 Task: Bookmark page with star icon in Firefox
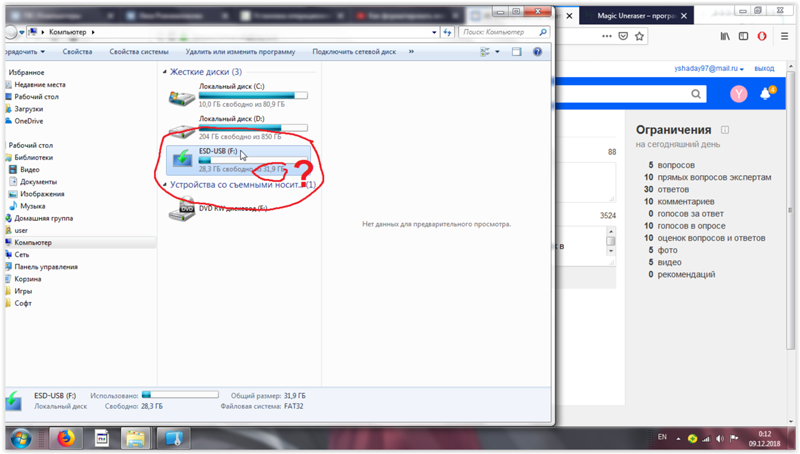[x=639, y=36]
